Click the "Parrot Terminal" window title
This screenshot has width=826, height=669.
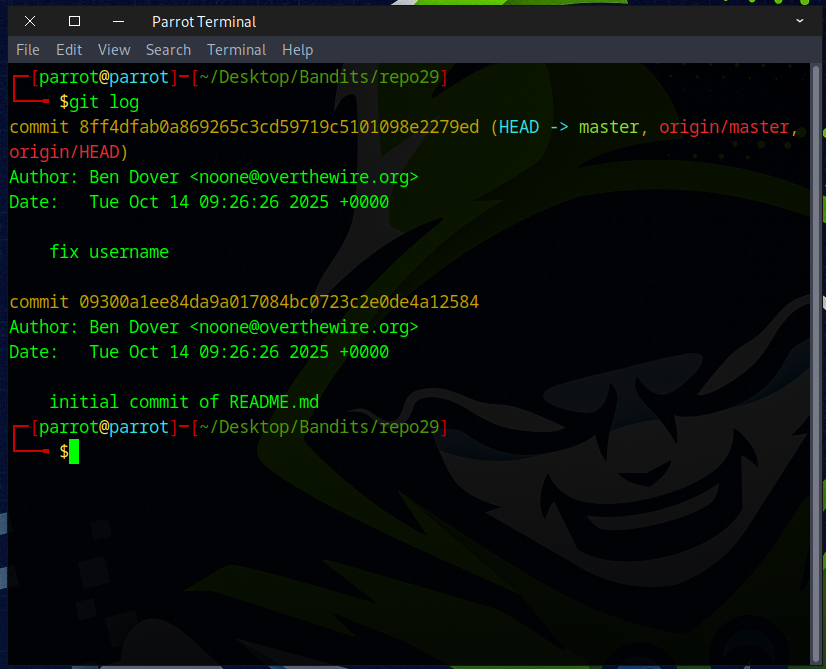click(x=204, y=21)
